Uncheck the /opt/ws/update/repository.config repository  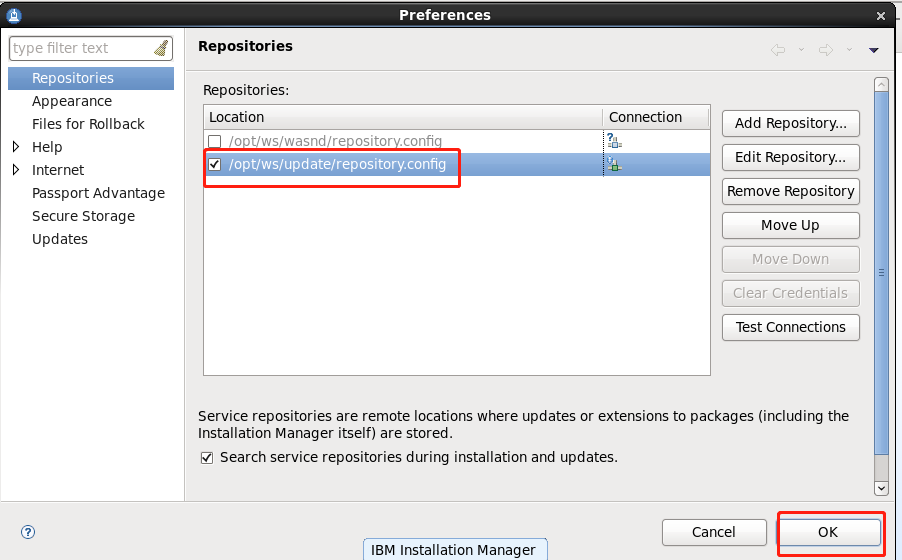click(x=215, y=164)
